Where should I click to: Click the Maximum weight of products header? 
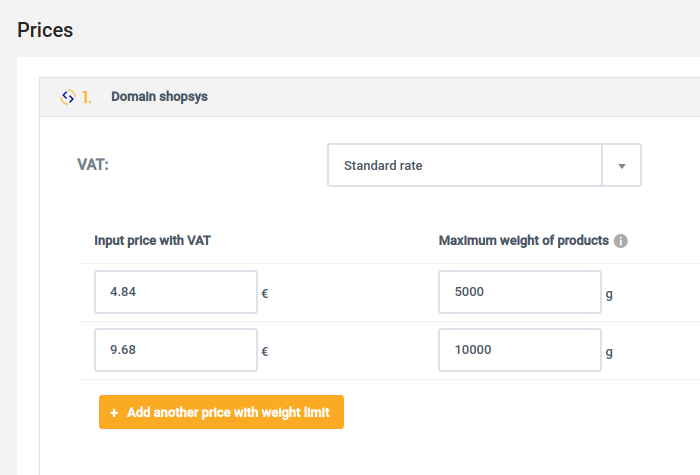tap(524, 241)
